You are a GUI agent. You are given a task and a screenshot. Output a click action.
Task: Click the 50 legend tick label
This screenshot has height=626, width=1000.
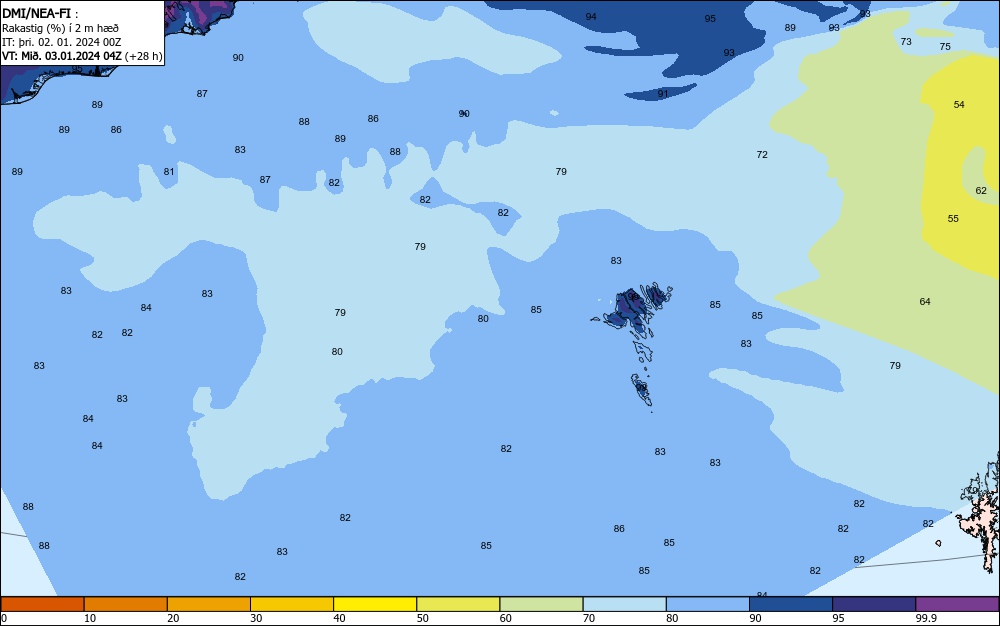(422, 618)
